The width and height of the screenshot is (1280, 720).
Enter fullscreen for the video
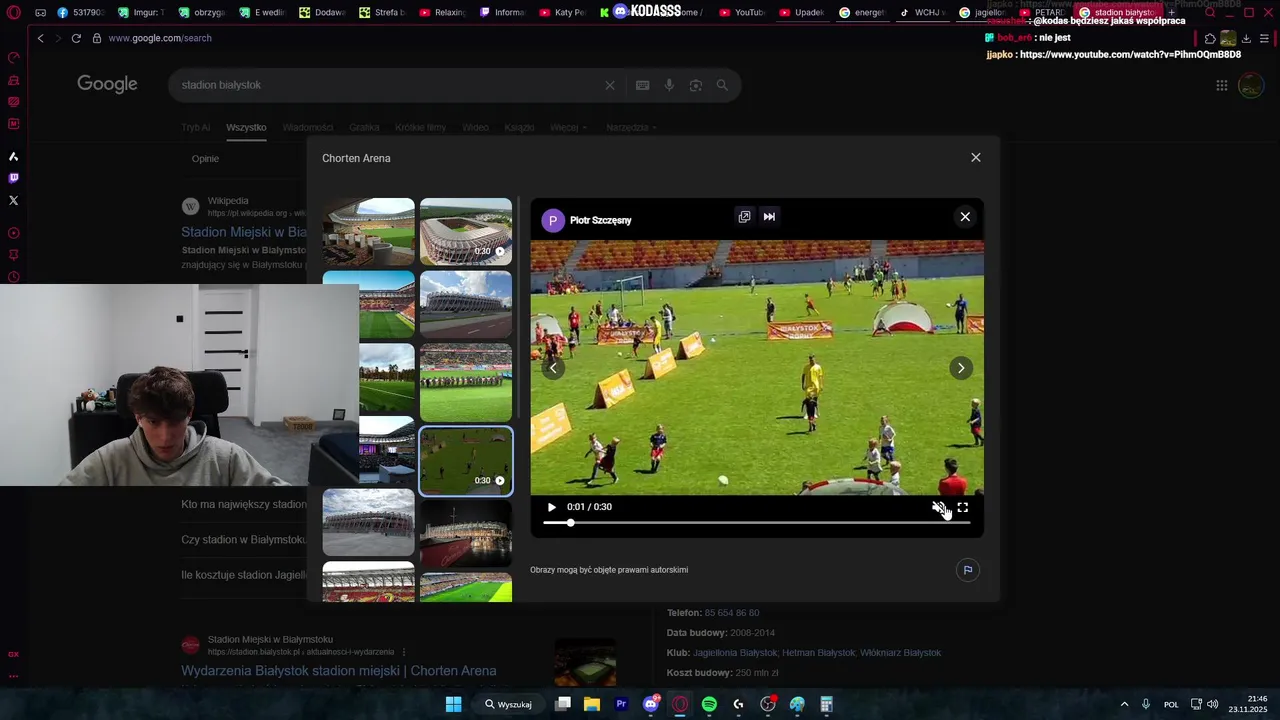click(x=963, y=507)
